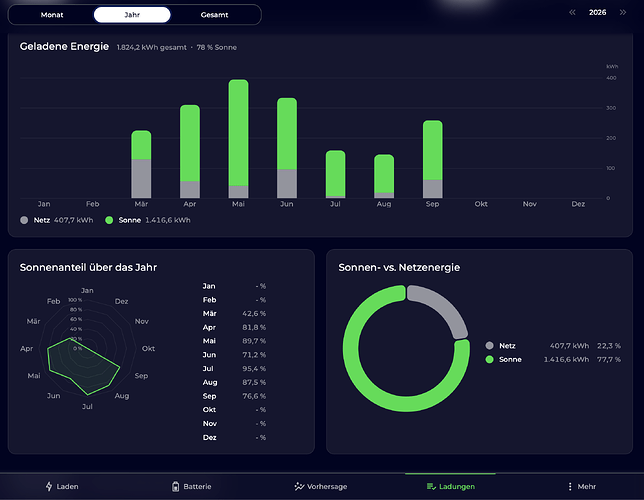Click the Dez row in percentage list
The height and width of the screenshot is (500, 644).
point(234,438)
